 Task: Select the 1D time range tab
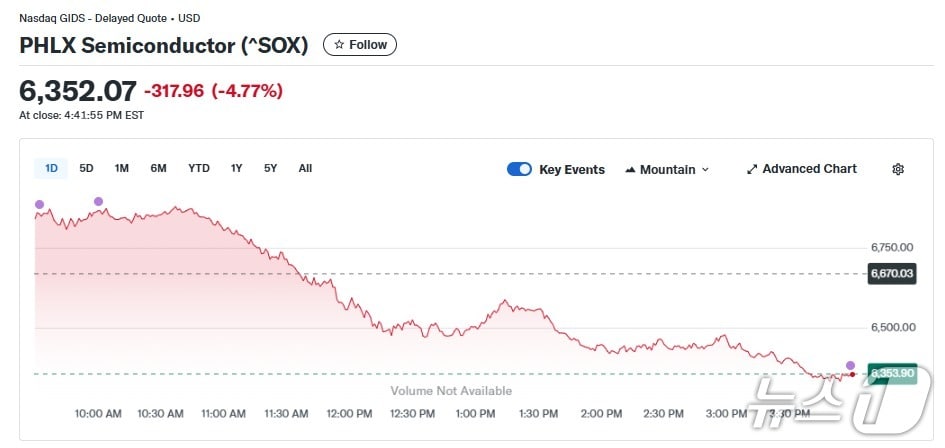[51, 168]
